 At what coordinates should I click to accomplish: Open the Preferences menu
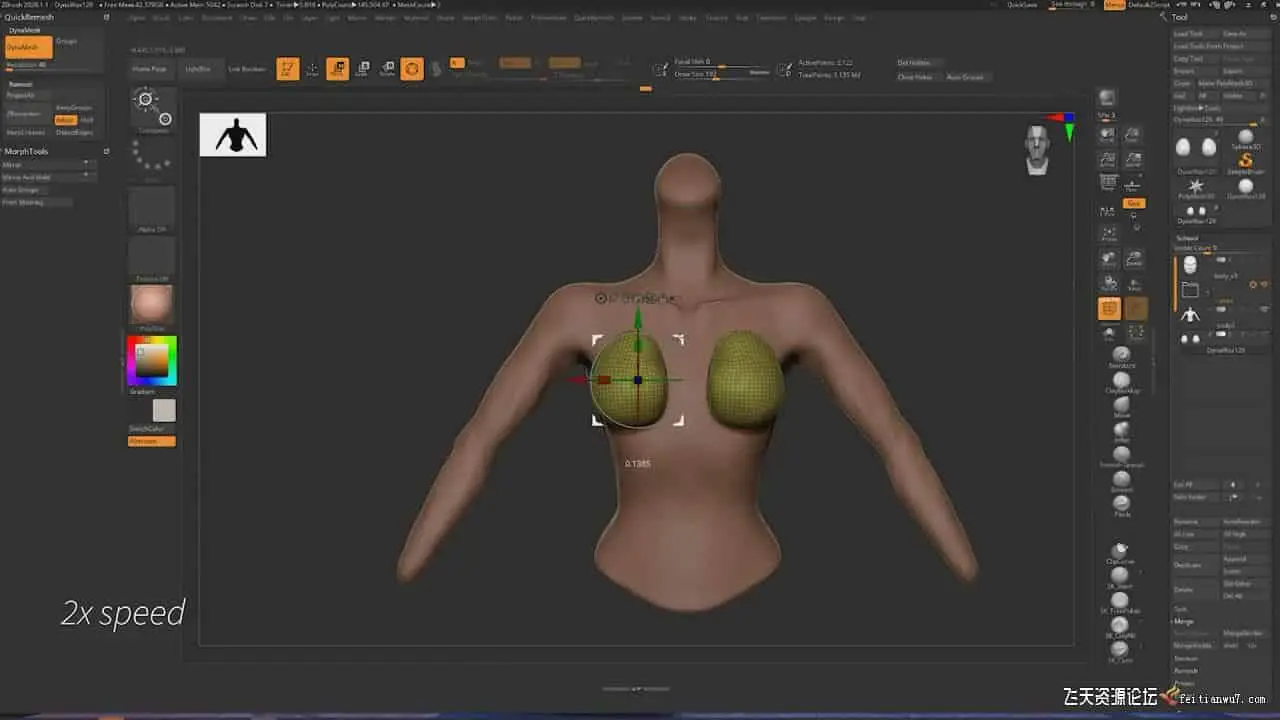(548, 17)
